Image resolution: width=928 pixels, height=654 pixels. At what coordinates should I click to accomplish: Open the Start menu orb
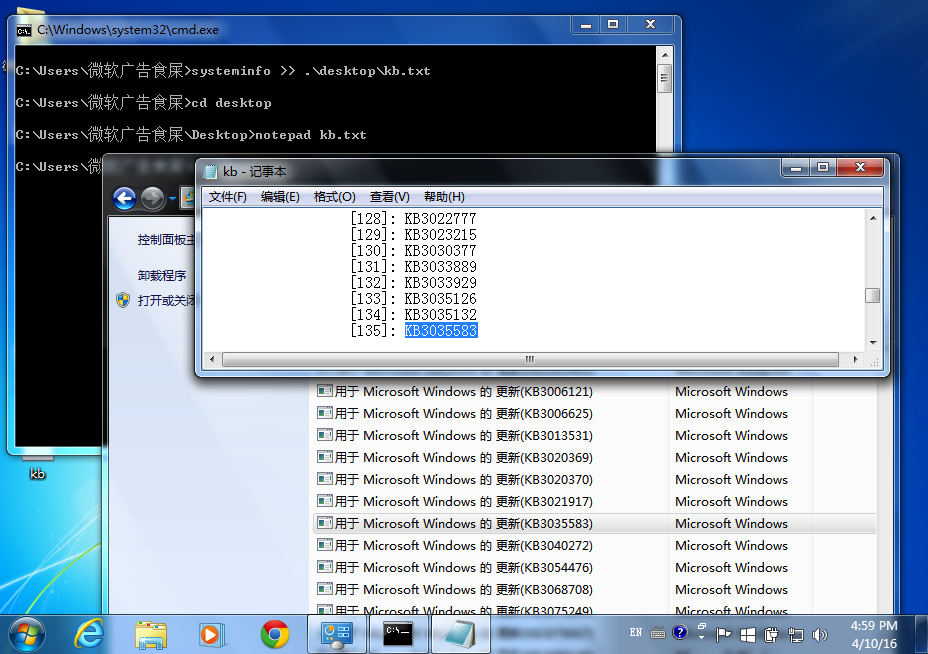[x=27, y=634]
